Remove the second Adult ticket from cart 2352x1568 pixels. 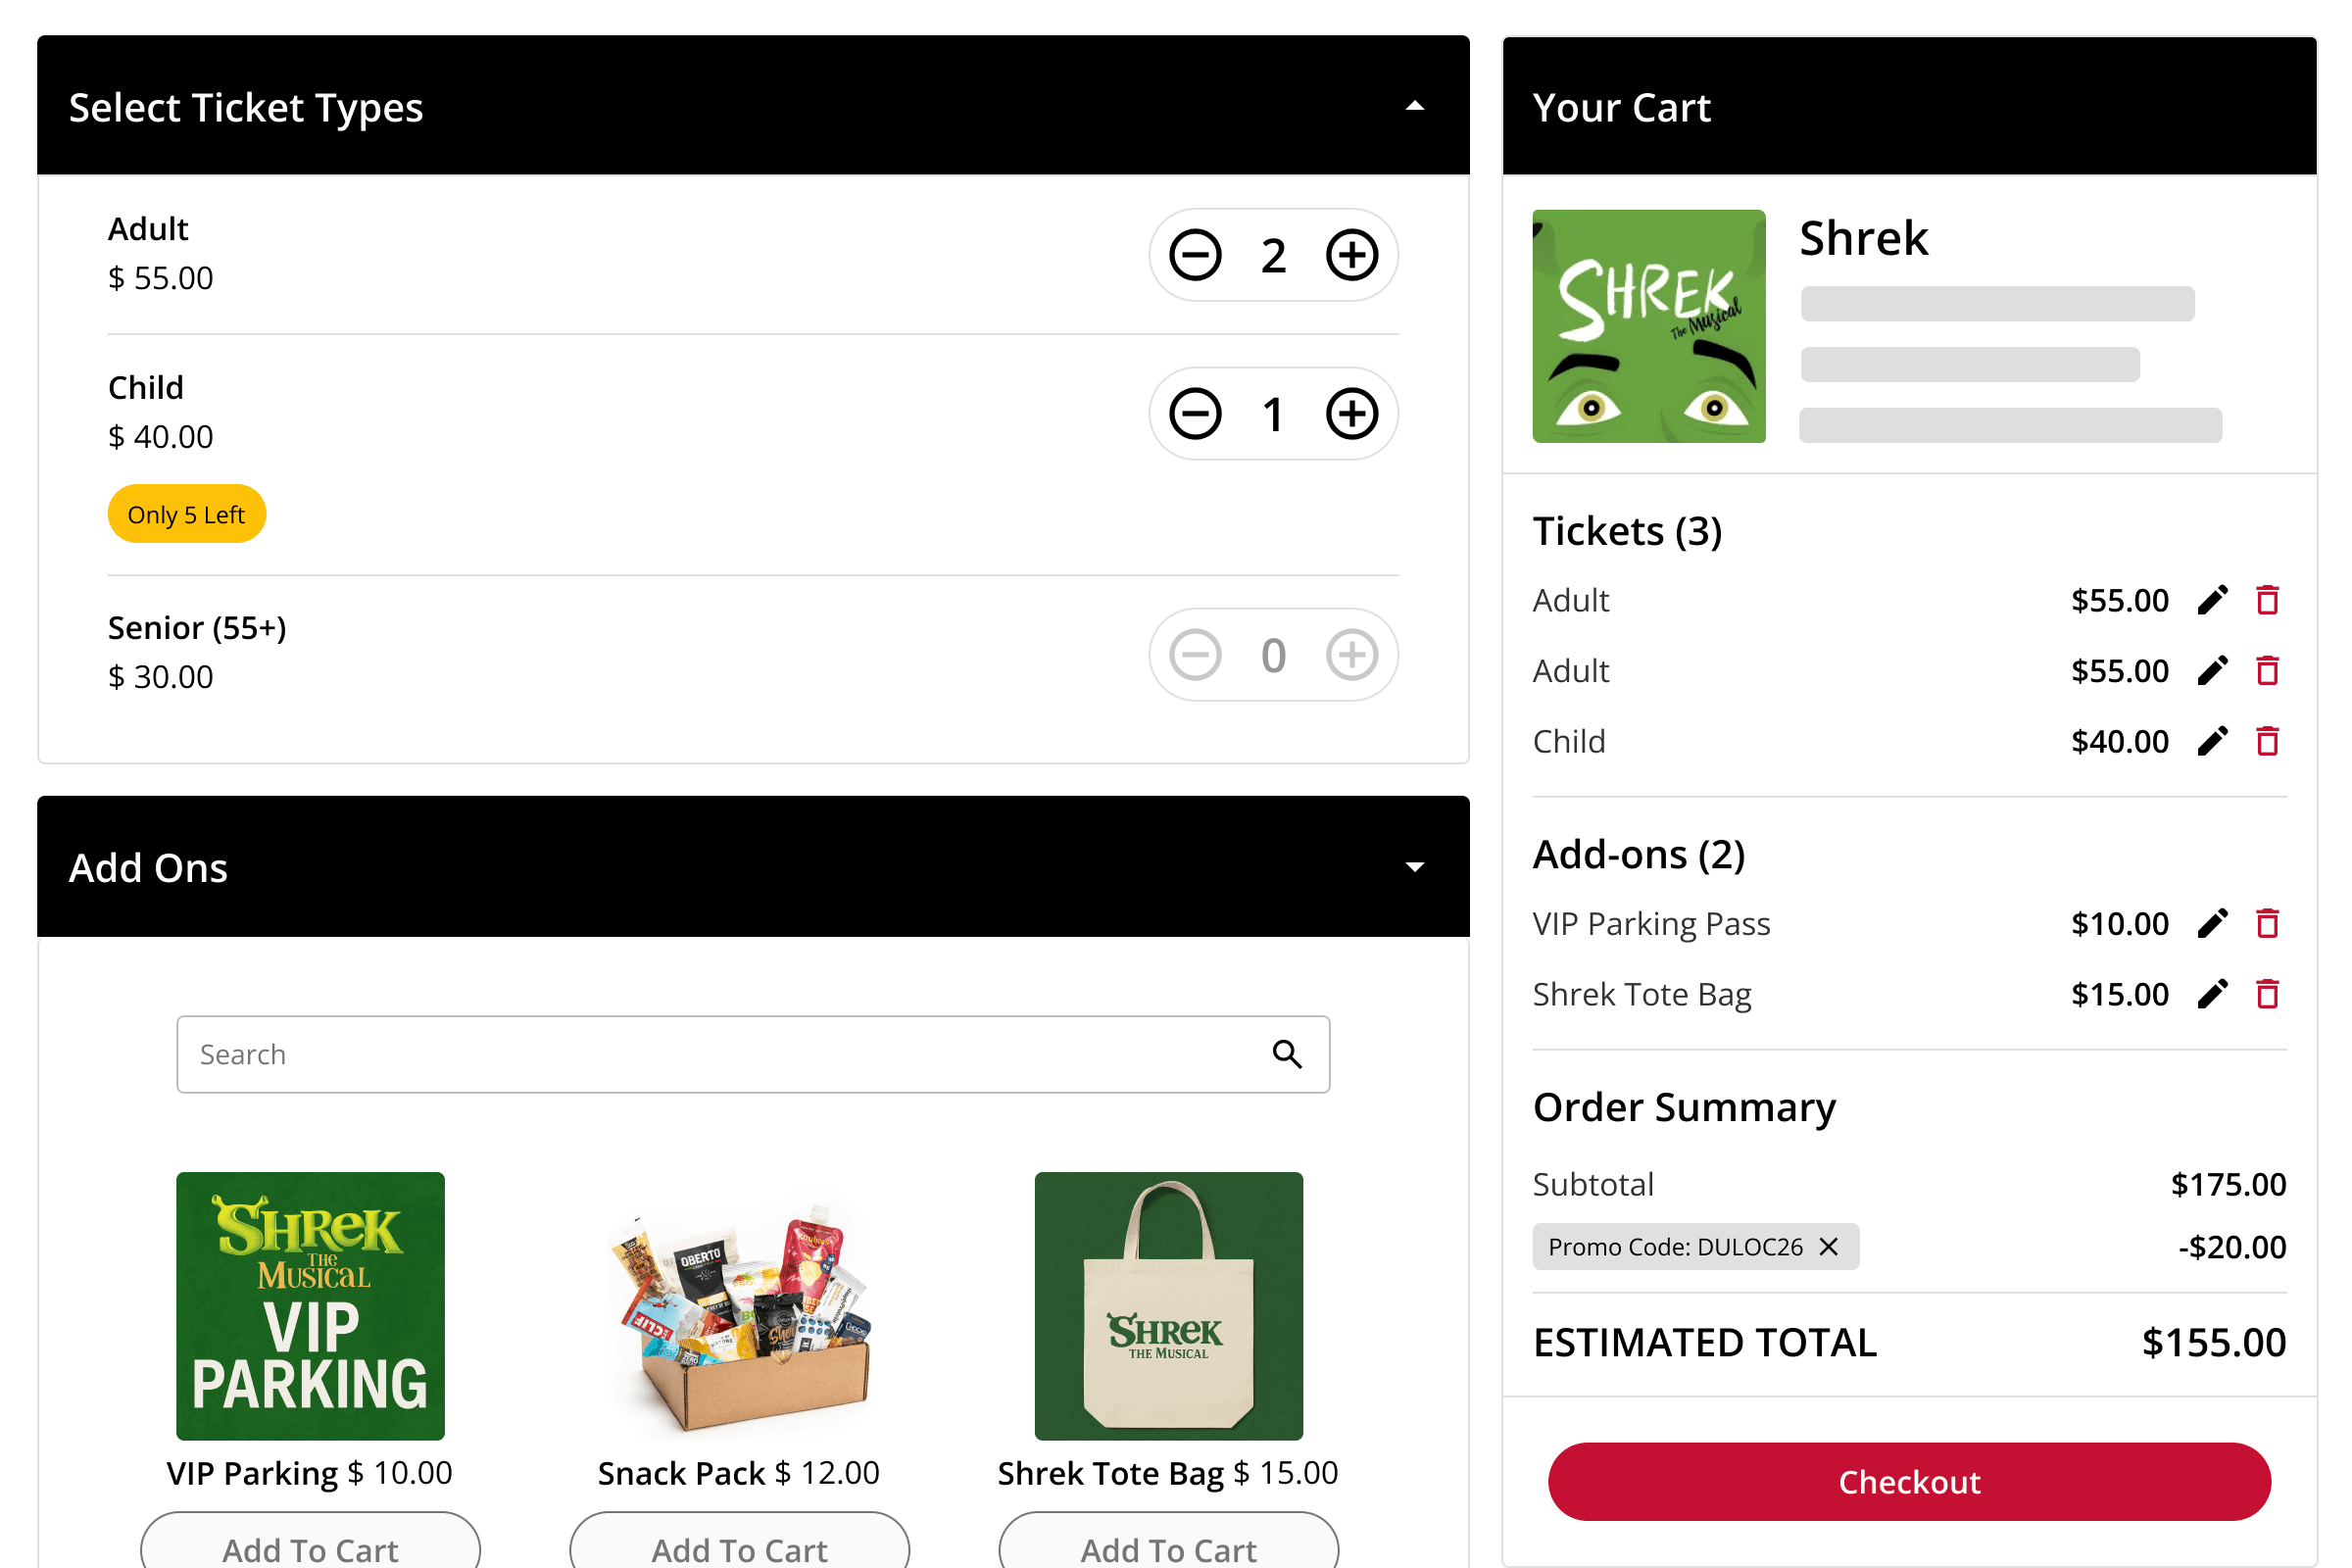pos(2267,671)
